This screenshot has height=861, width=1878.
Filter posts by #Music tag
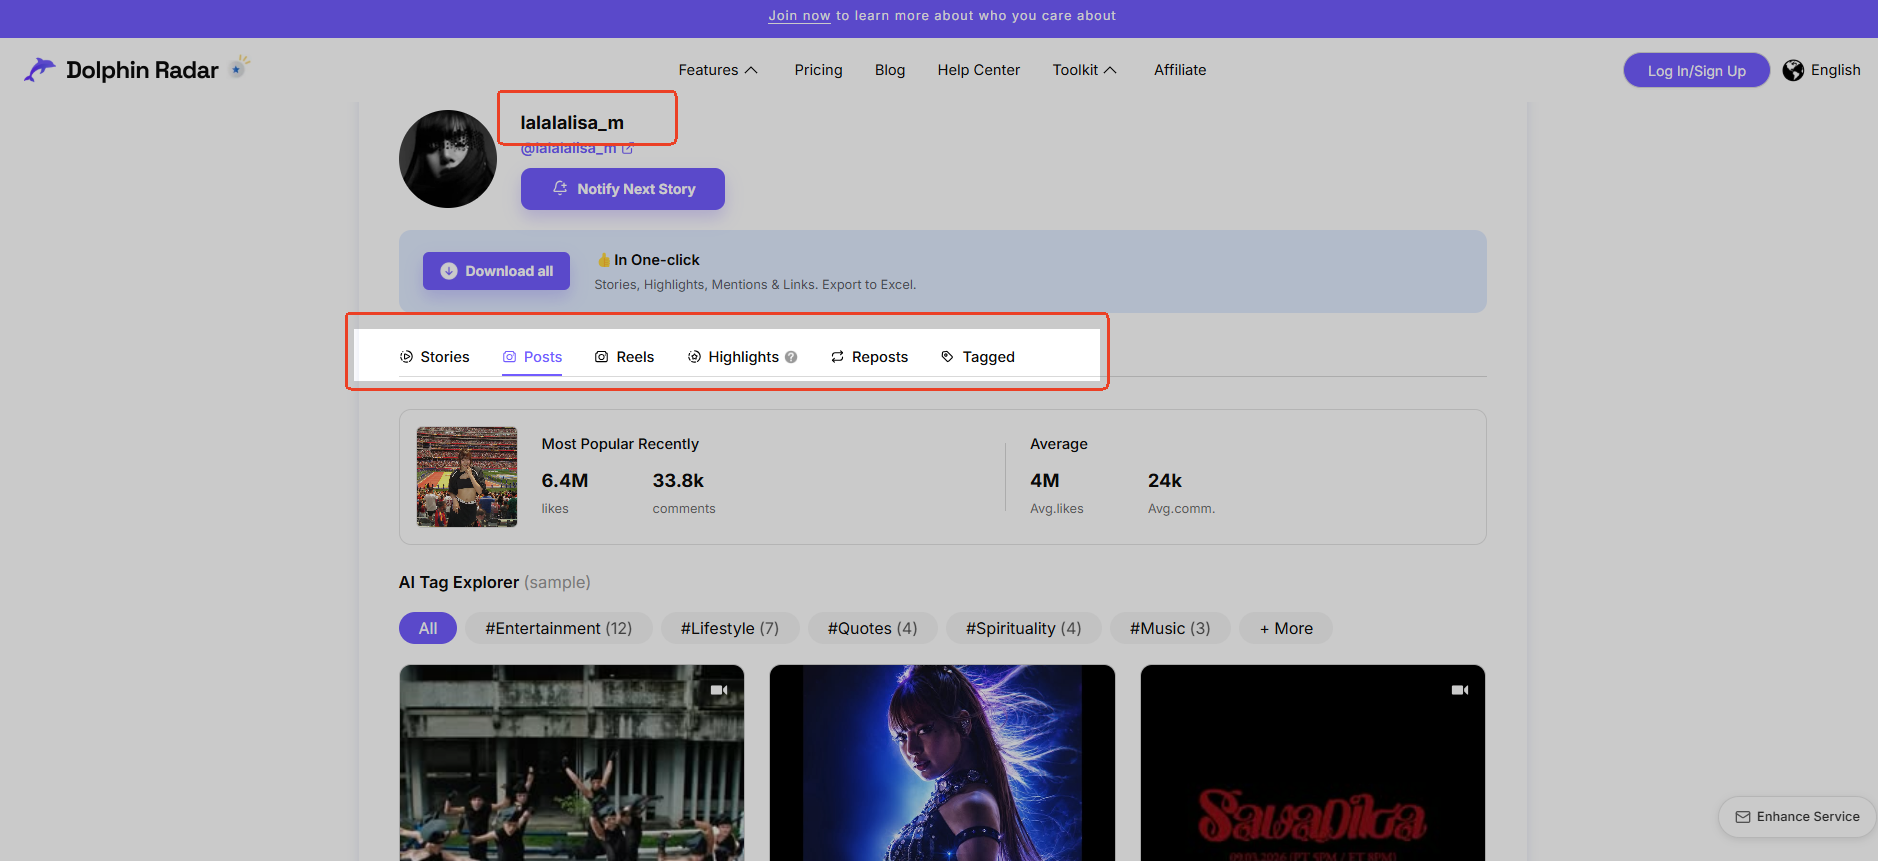click(x=1170, y=628)
